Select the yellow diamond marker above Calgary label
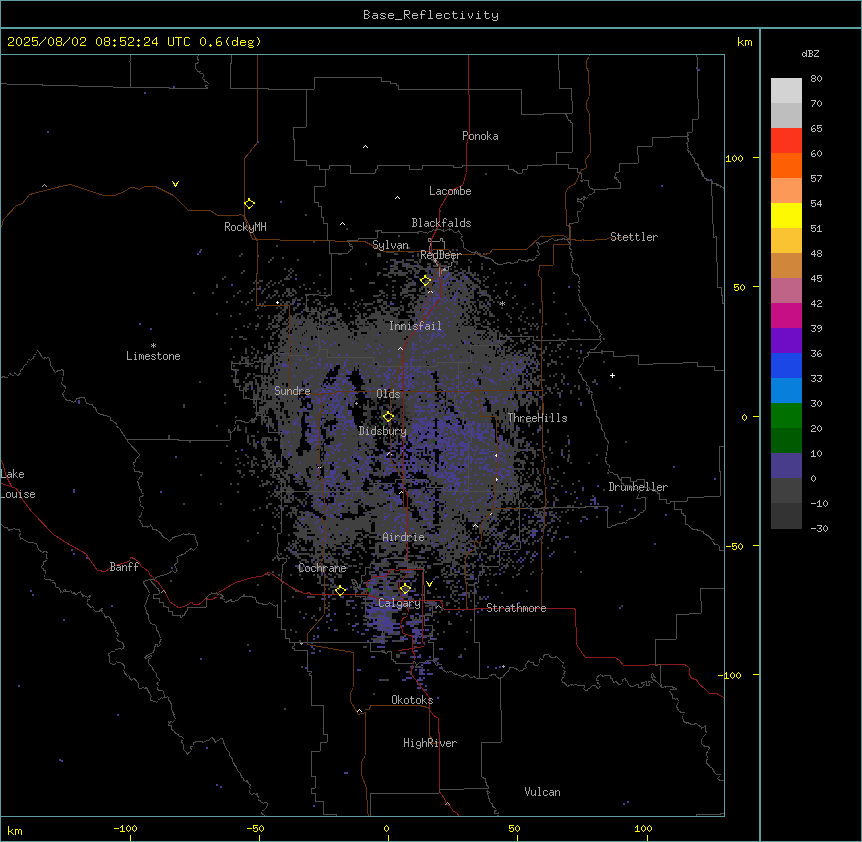Screen dimensions: 862x842 (x=405, y=589)
